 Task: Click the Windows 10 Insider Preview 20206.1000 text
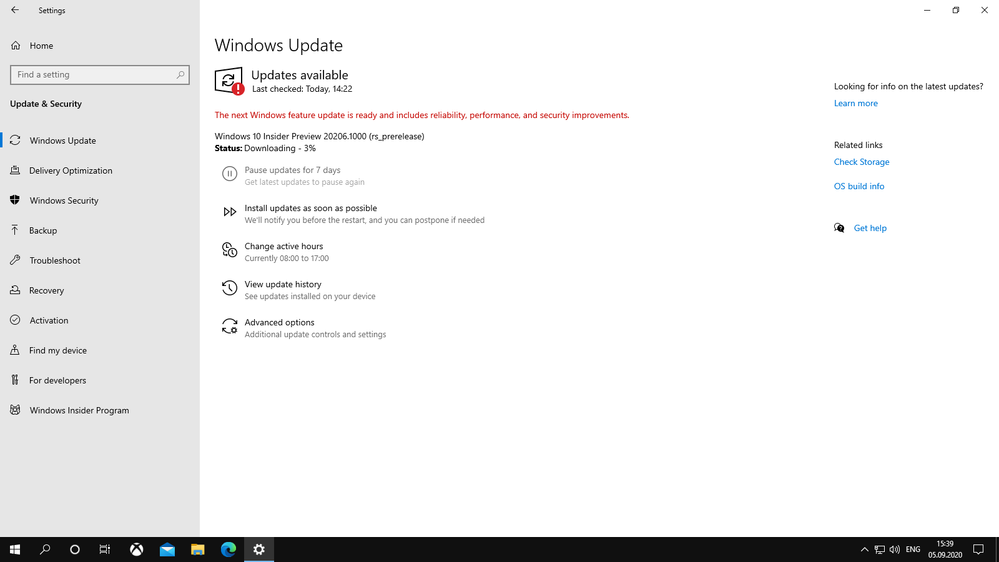coord(319,136)
